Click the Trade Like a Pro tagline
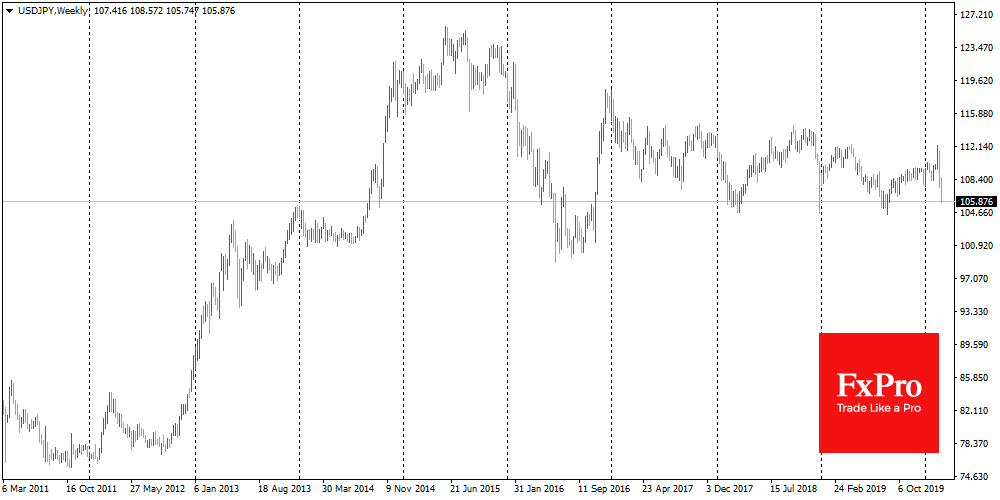 click(x=879, y=409)
